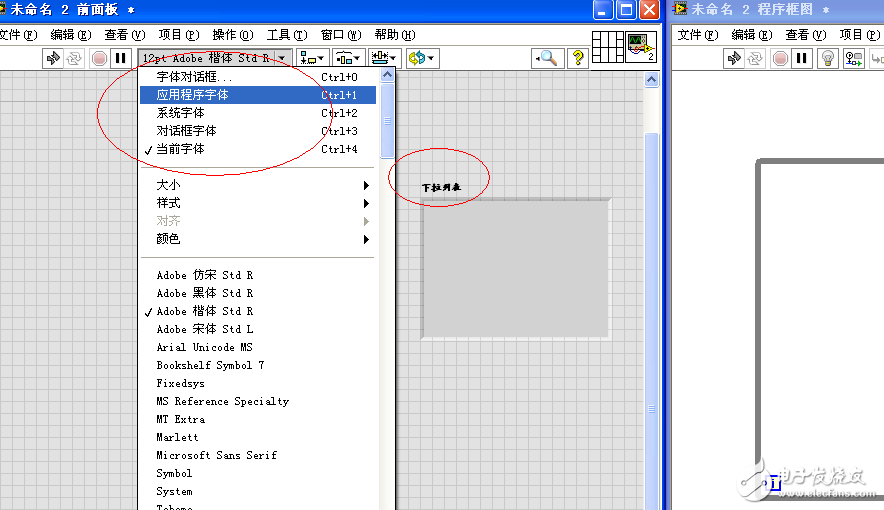Open the Align Objects toolbar dropdown
Image resolution: width=884 pixels, height=510 pixels.
[312, 58]
